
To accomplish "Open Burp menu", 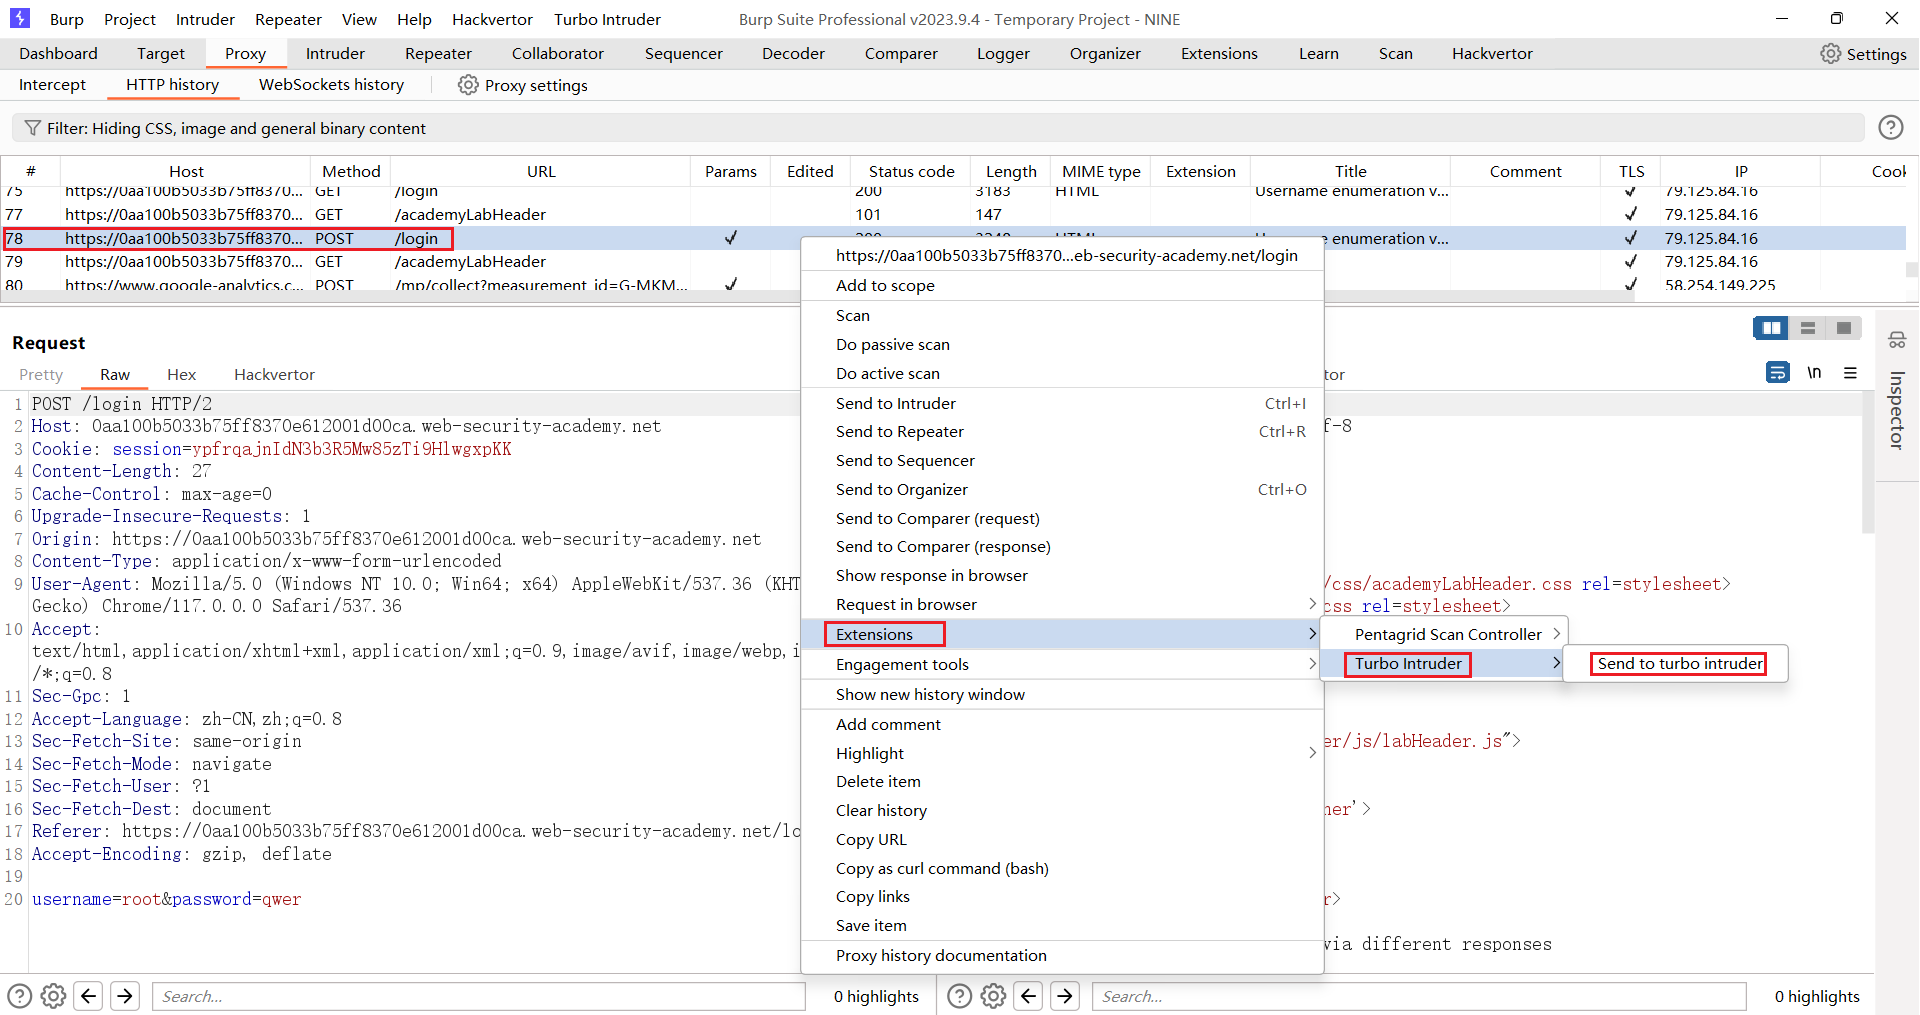I will 66,19.
